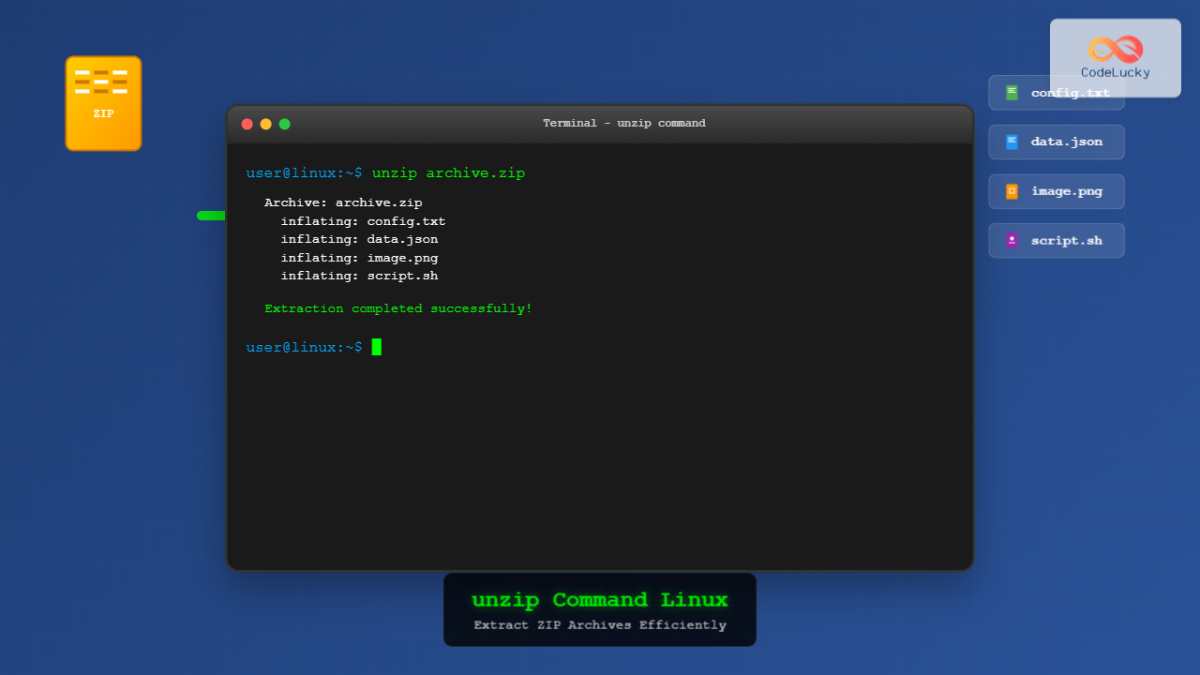Click the blinking green terminal cursor
This screenshot has height=675, width=1200.
[x=376, y=347]
